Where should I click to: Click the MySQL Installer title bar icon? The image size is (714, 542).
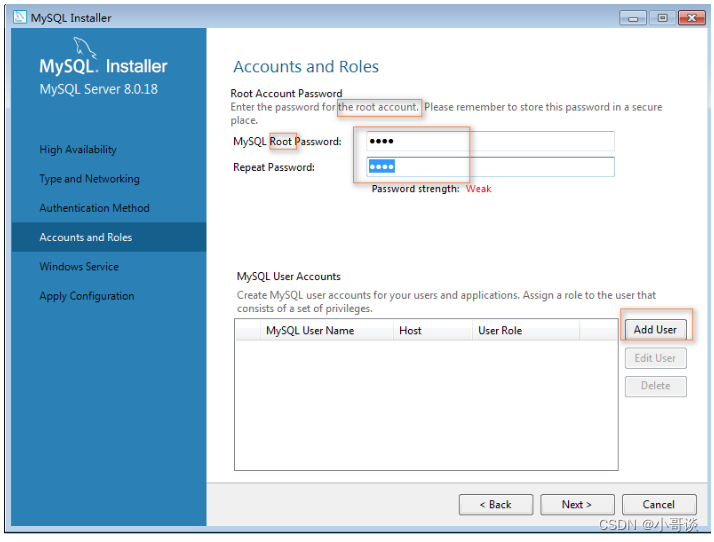click(x=20, y=17)
